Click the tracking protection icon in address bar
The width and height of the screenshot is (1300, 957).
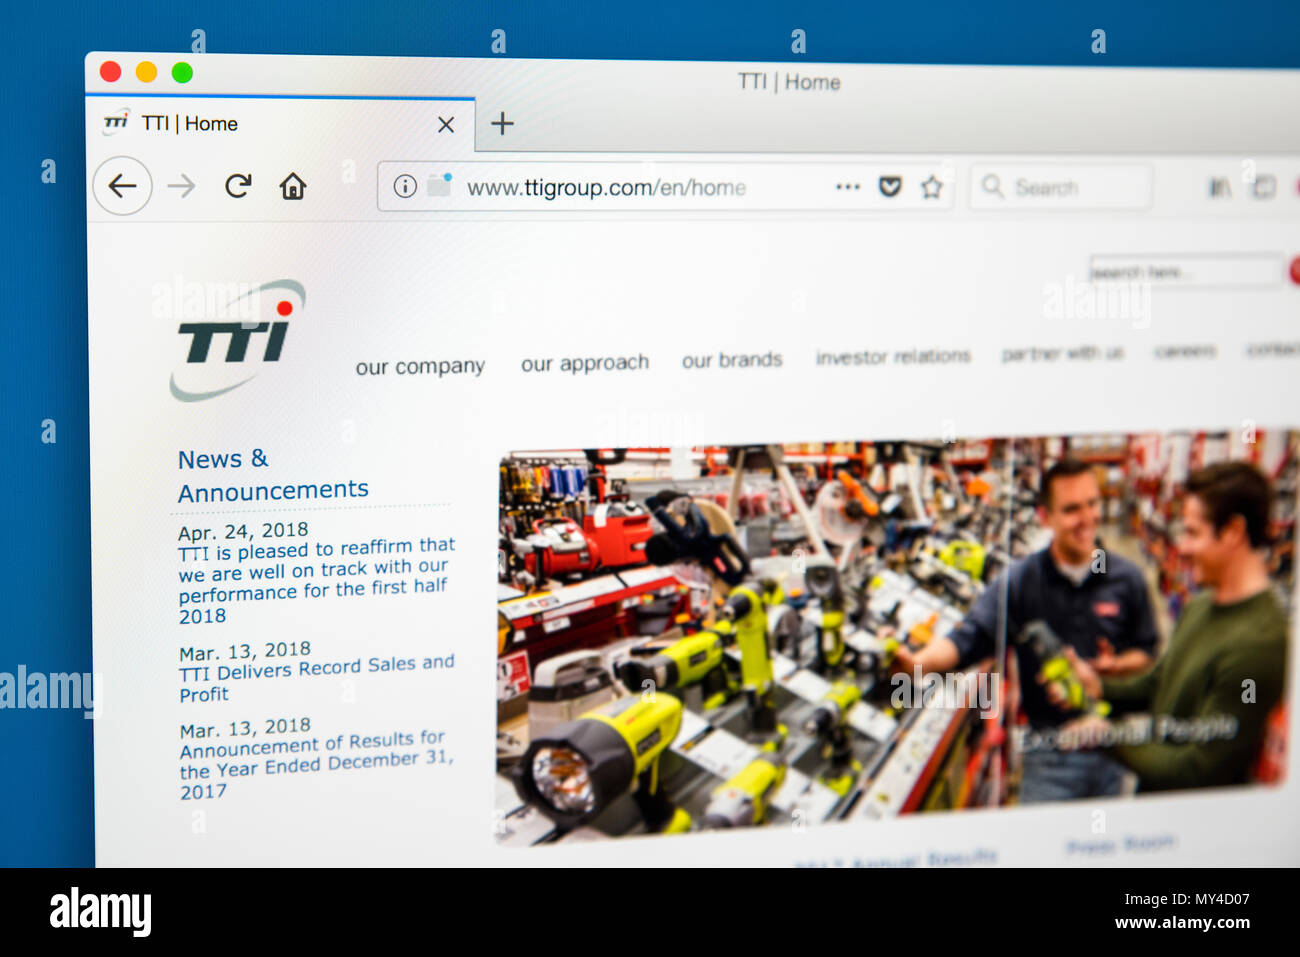pos(440,184)
